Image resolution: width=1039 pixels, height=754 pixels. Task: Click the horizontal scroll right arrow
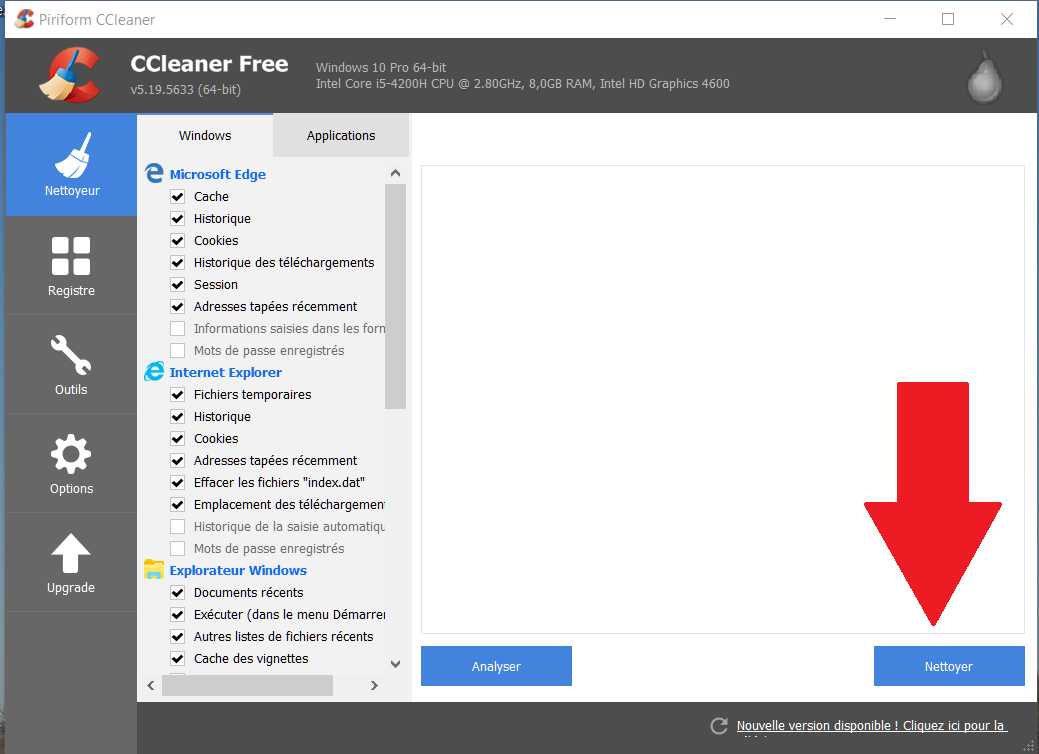[374, 685]
